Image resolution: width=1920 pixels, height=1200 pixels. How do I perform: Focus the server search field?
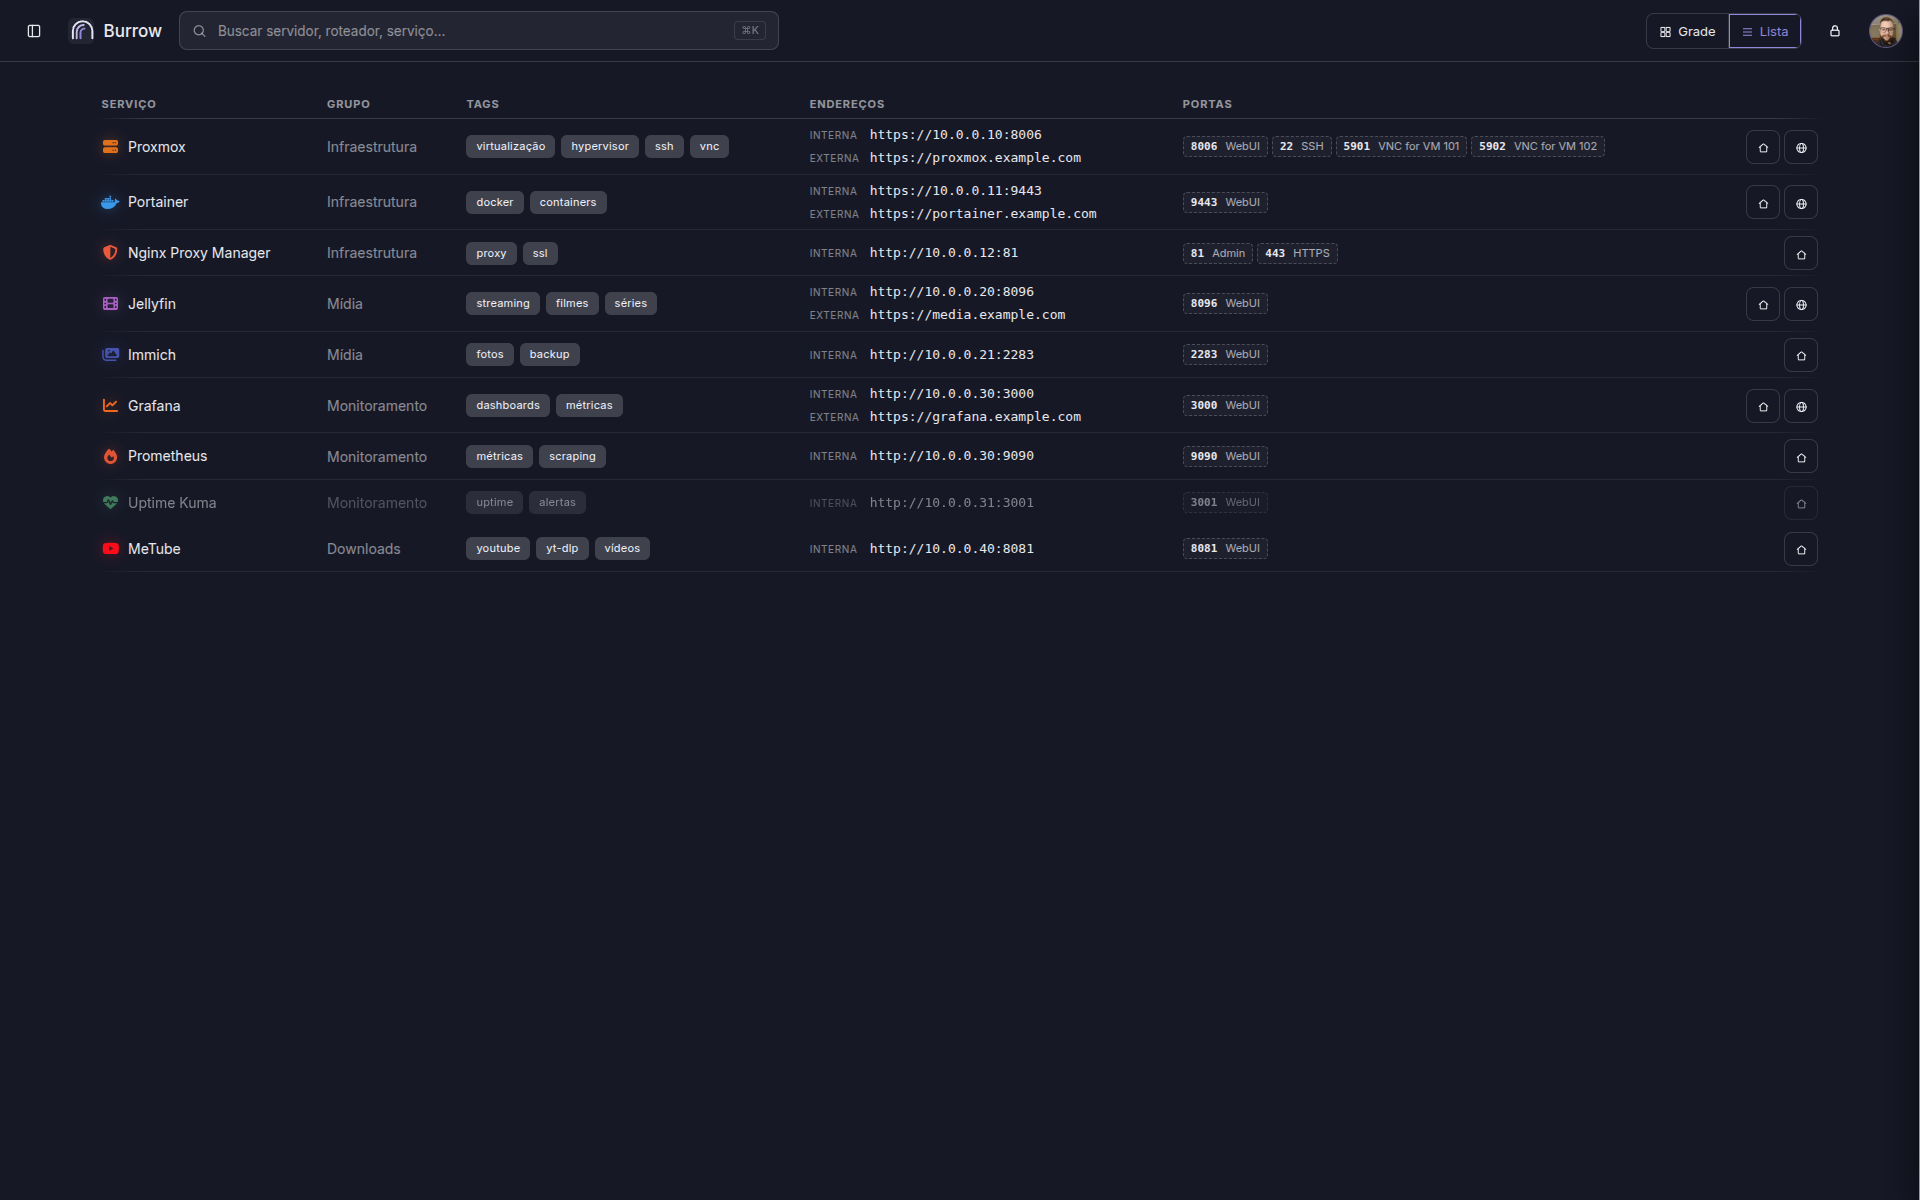click(478, 31)
